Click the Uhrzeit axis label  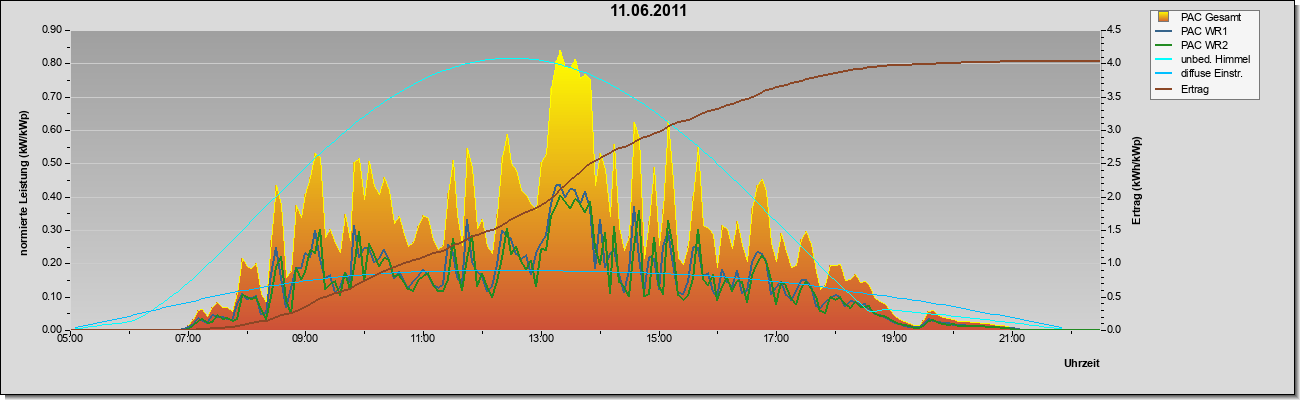tap(1082, 365)
